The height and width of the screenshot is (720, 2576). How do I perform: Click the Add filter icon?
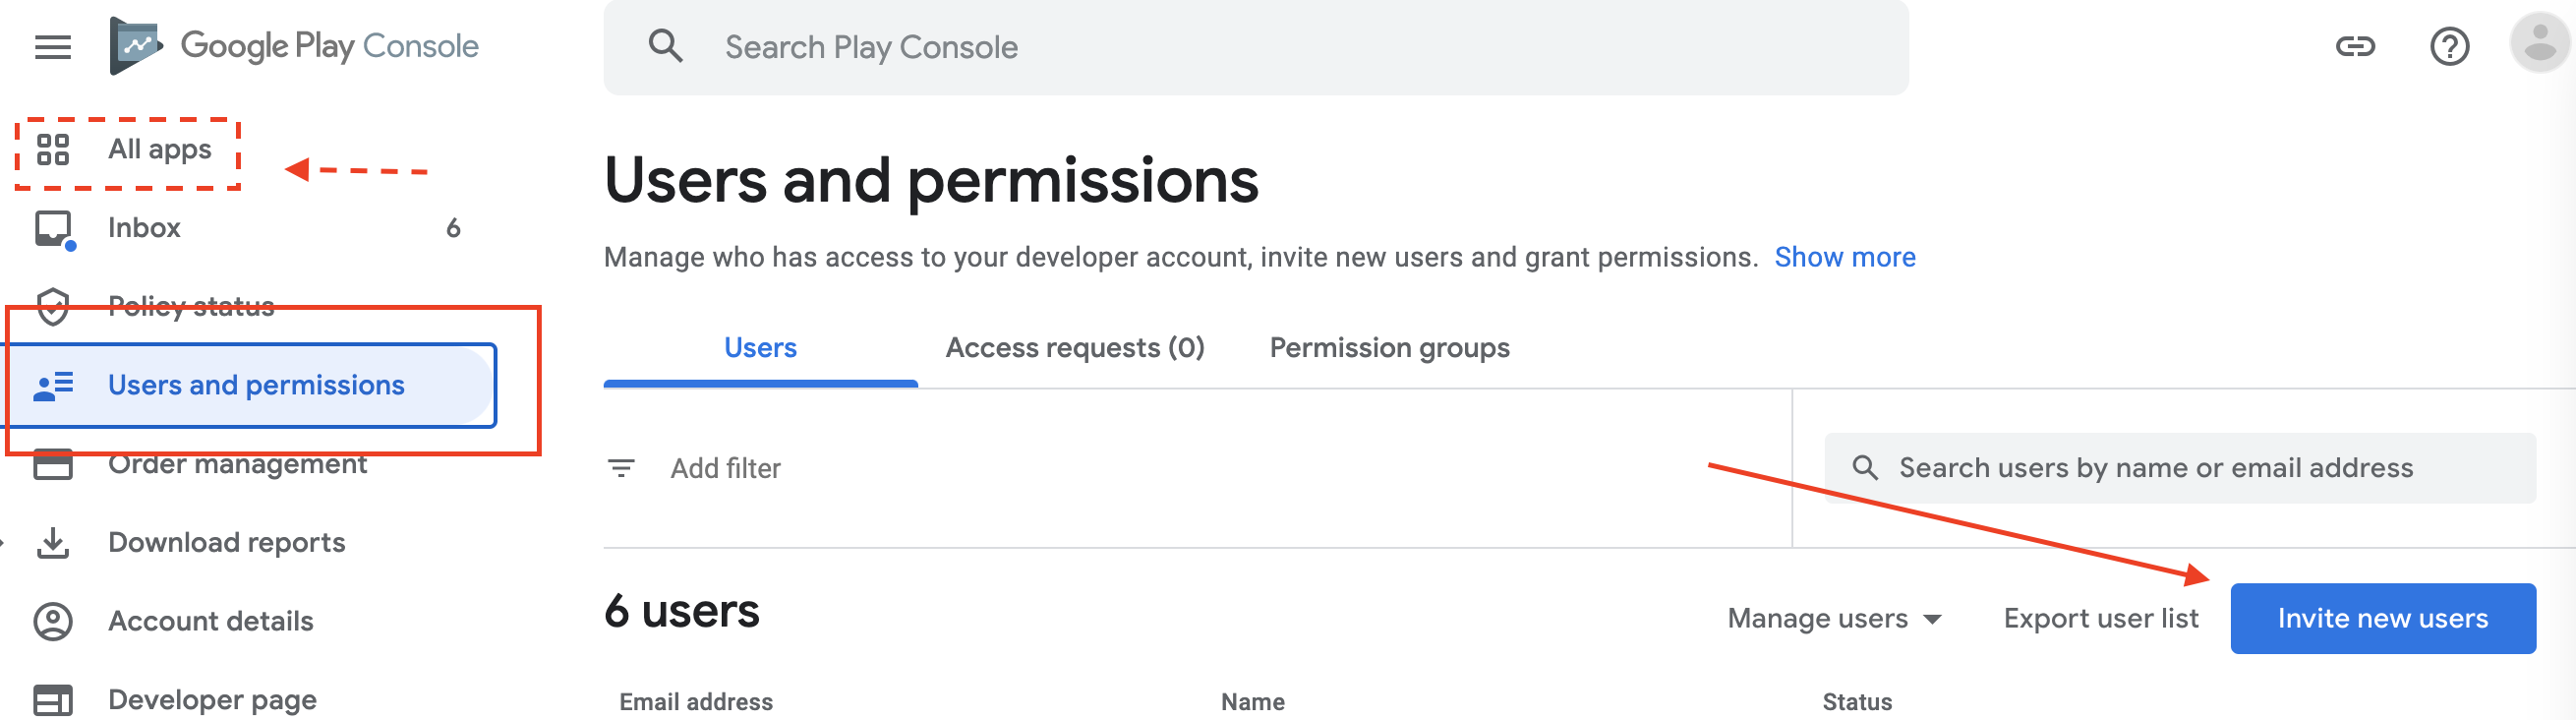coord(621,468)
